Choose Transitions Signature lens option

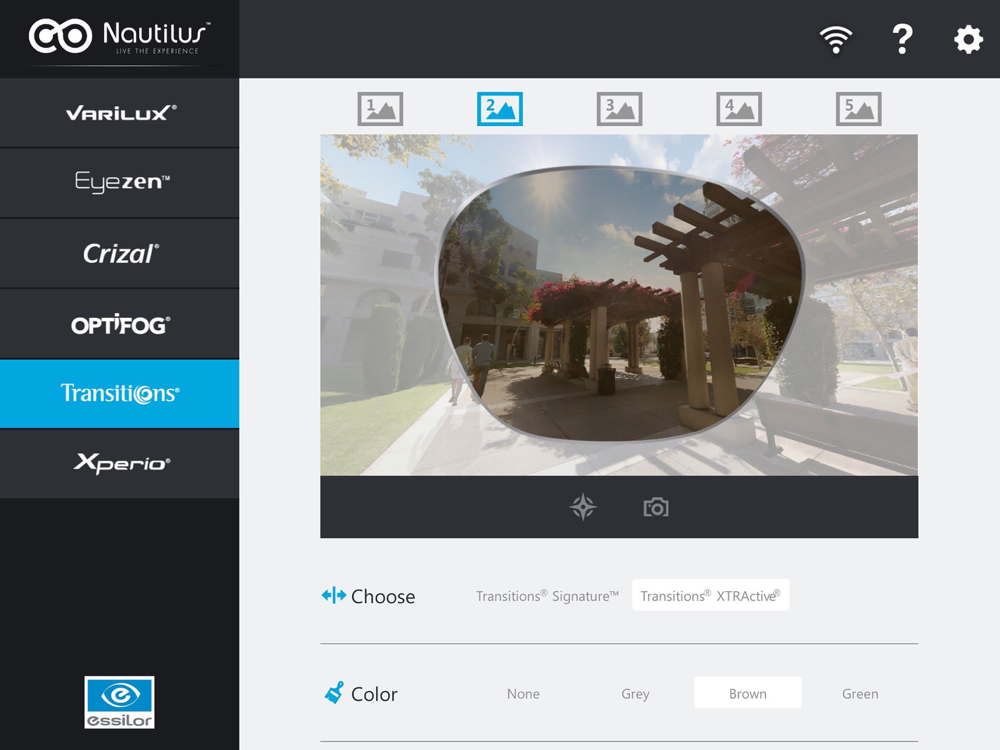(x=547, y=596)
